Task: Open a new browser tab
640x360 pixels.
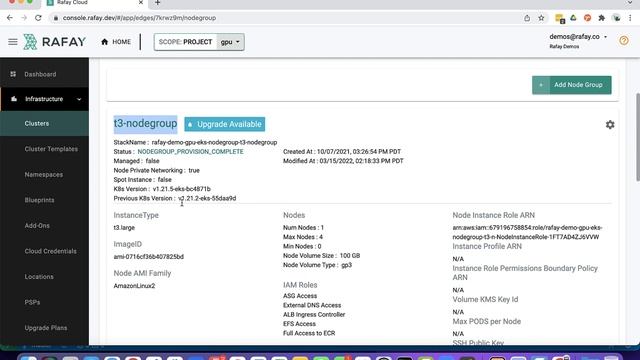Action: click(158, 3)
